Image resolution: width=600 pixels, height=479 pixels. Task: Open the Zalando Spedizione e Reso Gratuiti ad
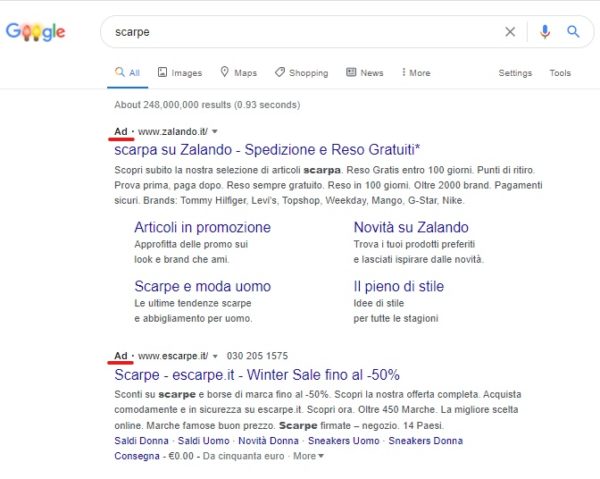coord(267,150)
